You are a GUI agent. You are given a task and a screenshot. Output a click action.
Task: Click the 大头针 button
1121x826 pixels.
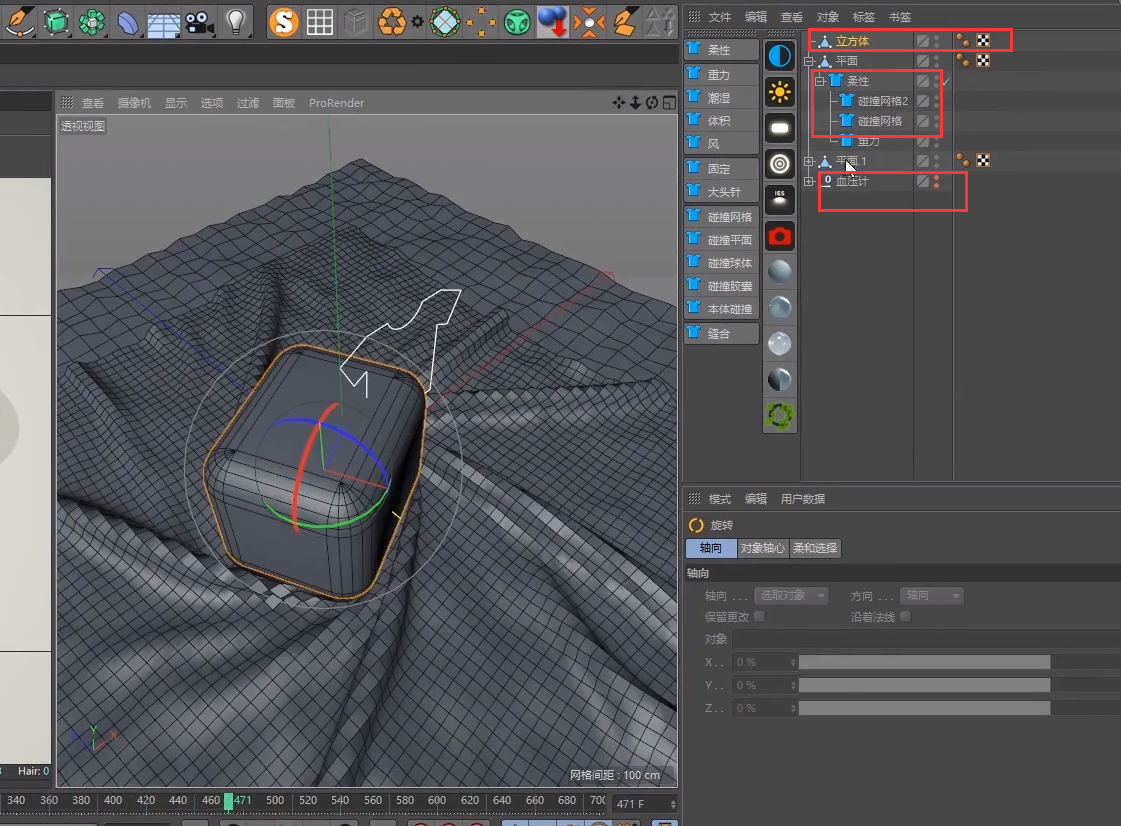(x=721, y=192)
